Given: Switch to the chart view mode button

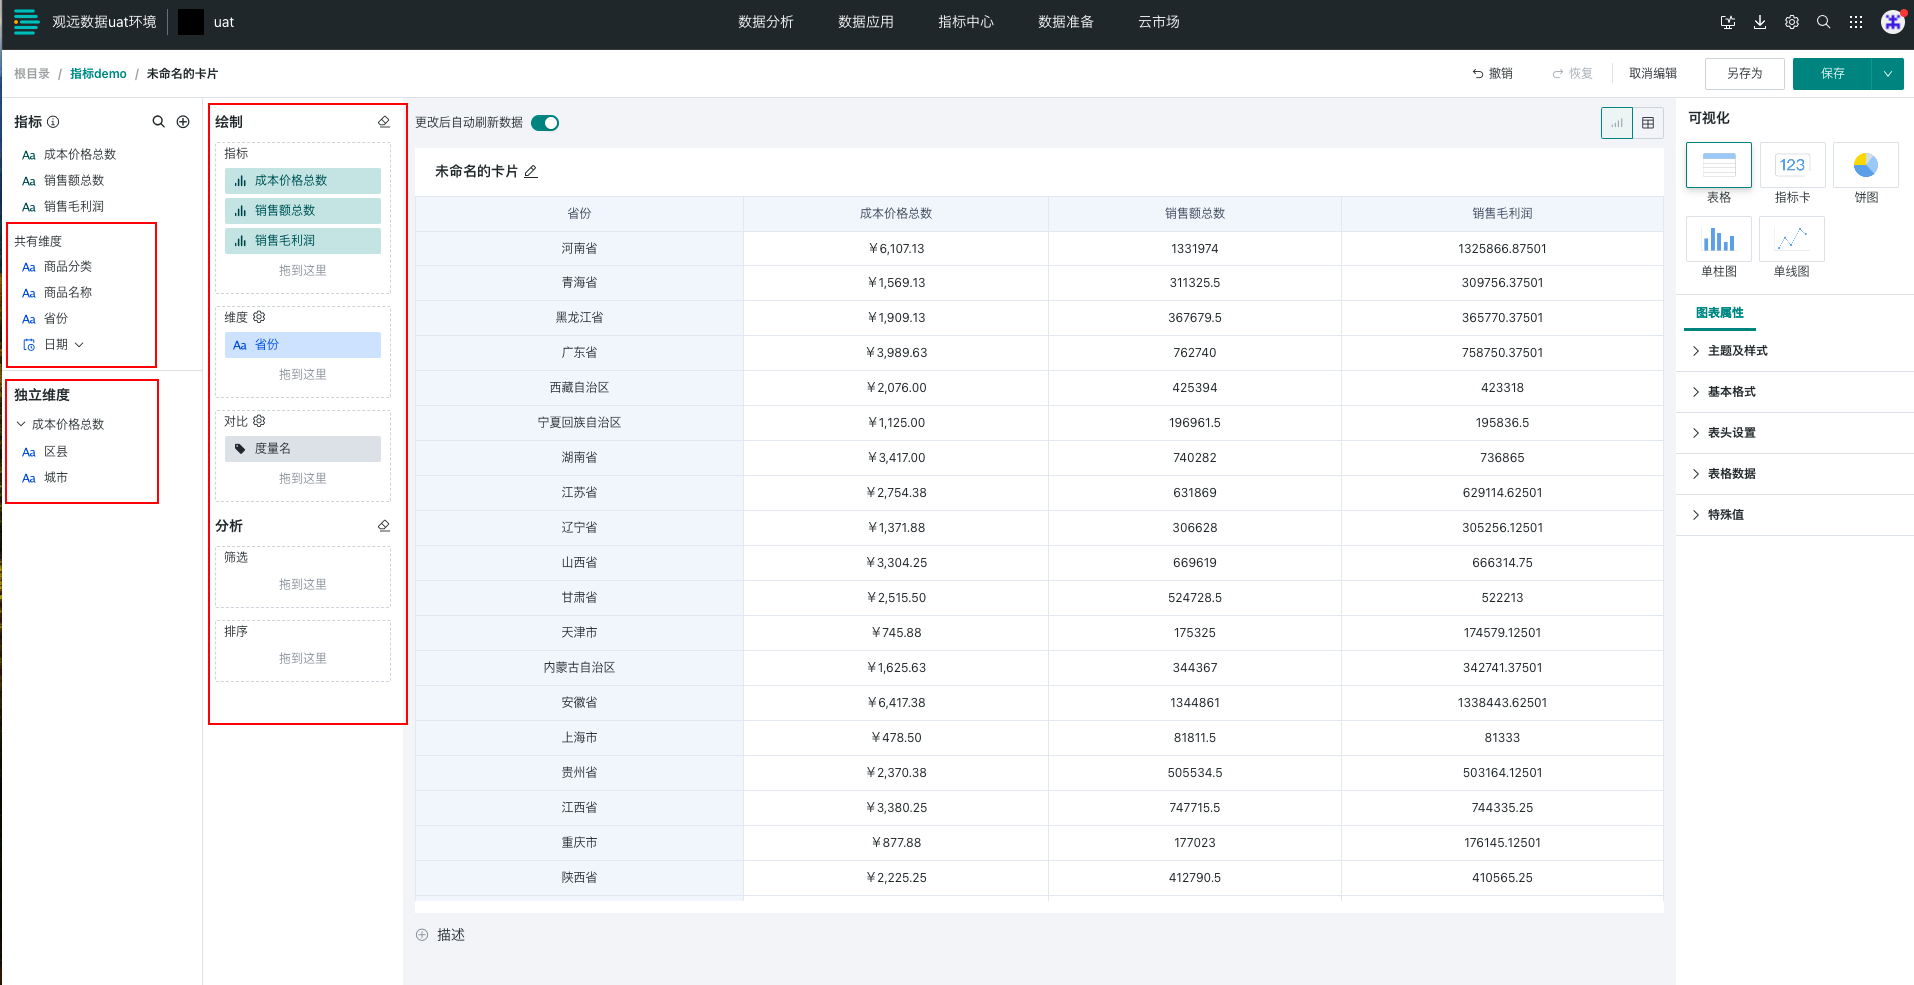Looking at the screenshot, I should pos(1616,123).
